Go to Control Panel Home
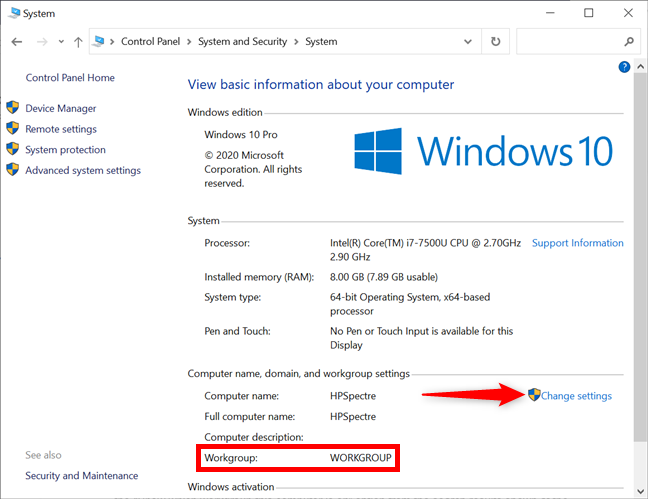 point(70,78)
